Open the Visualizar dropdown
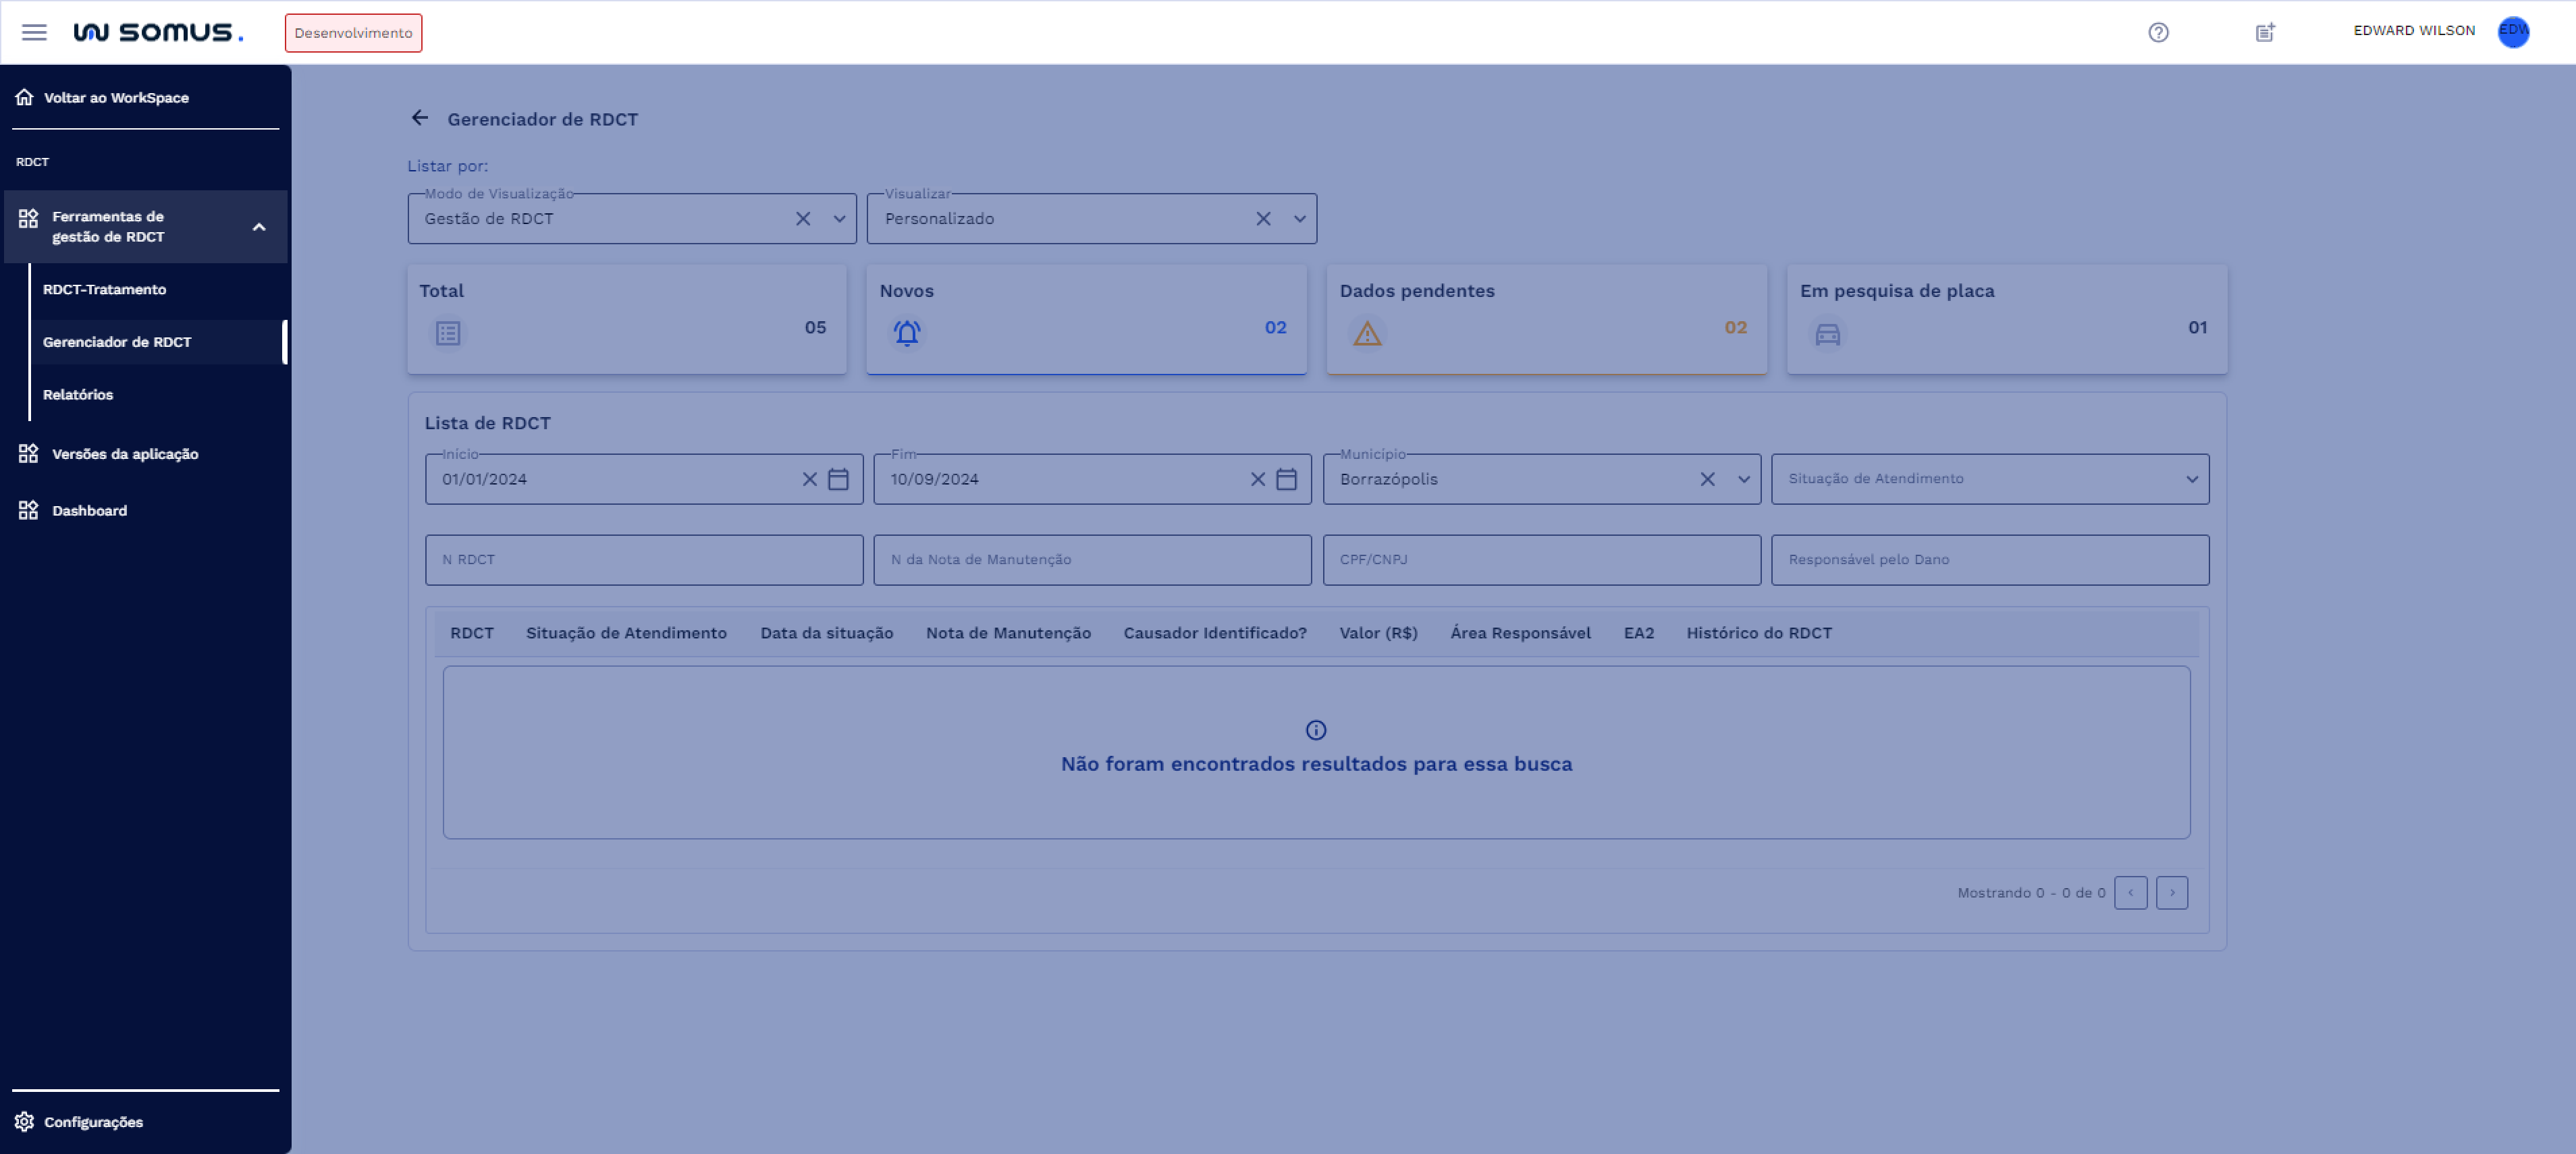2576x1154 pixels. click(1299, 218)
